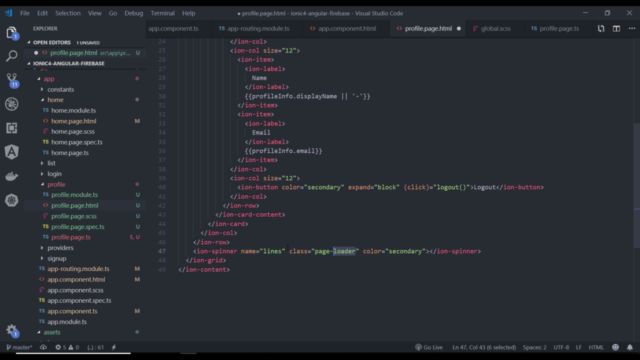The image size is (640, 360).
Task: Click the unsaved dot on profile.page.html tab
Action: (459, 29)
